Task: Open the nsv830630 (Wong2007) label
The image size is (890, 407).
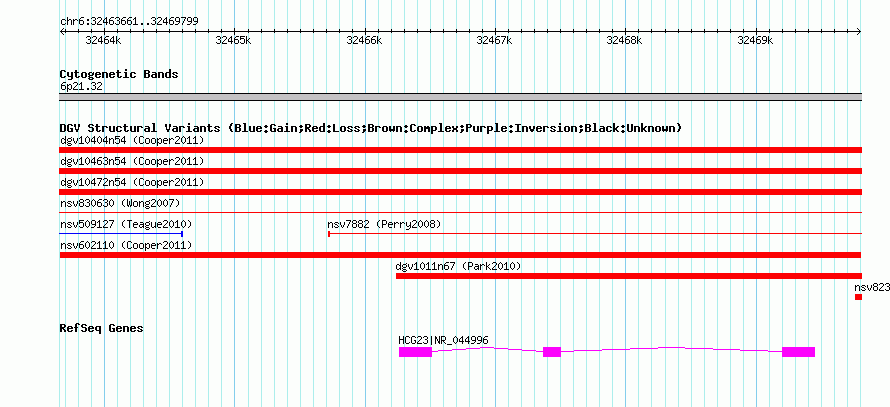Action: 120,203
